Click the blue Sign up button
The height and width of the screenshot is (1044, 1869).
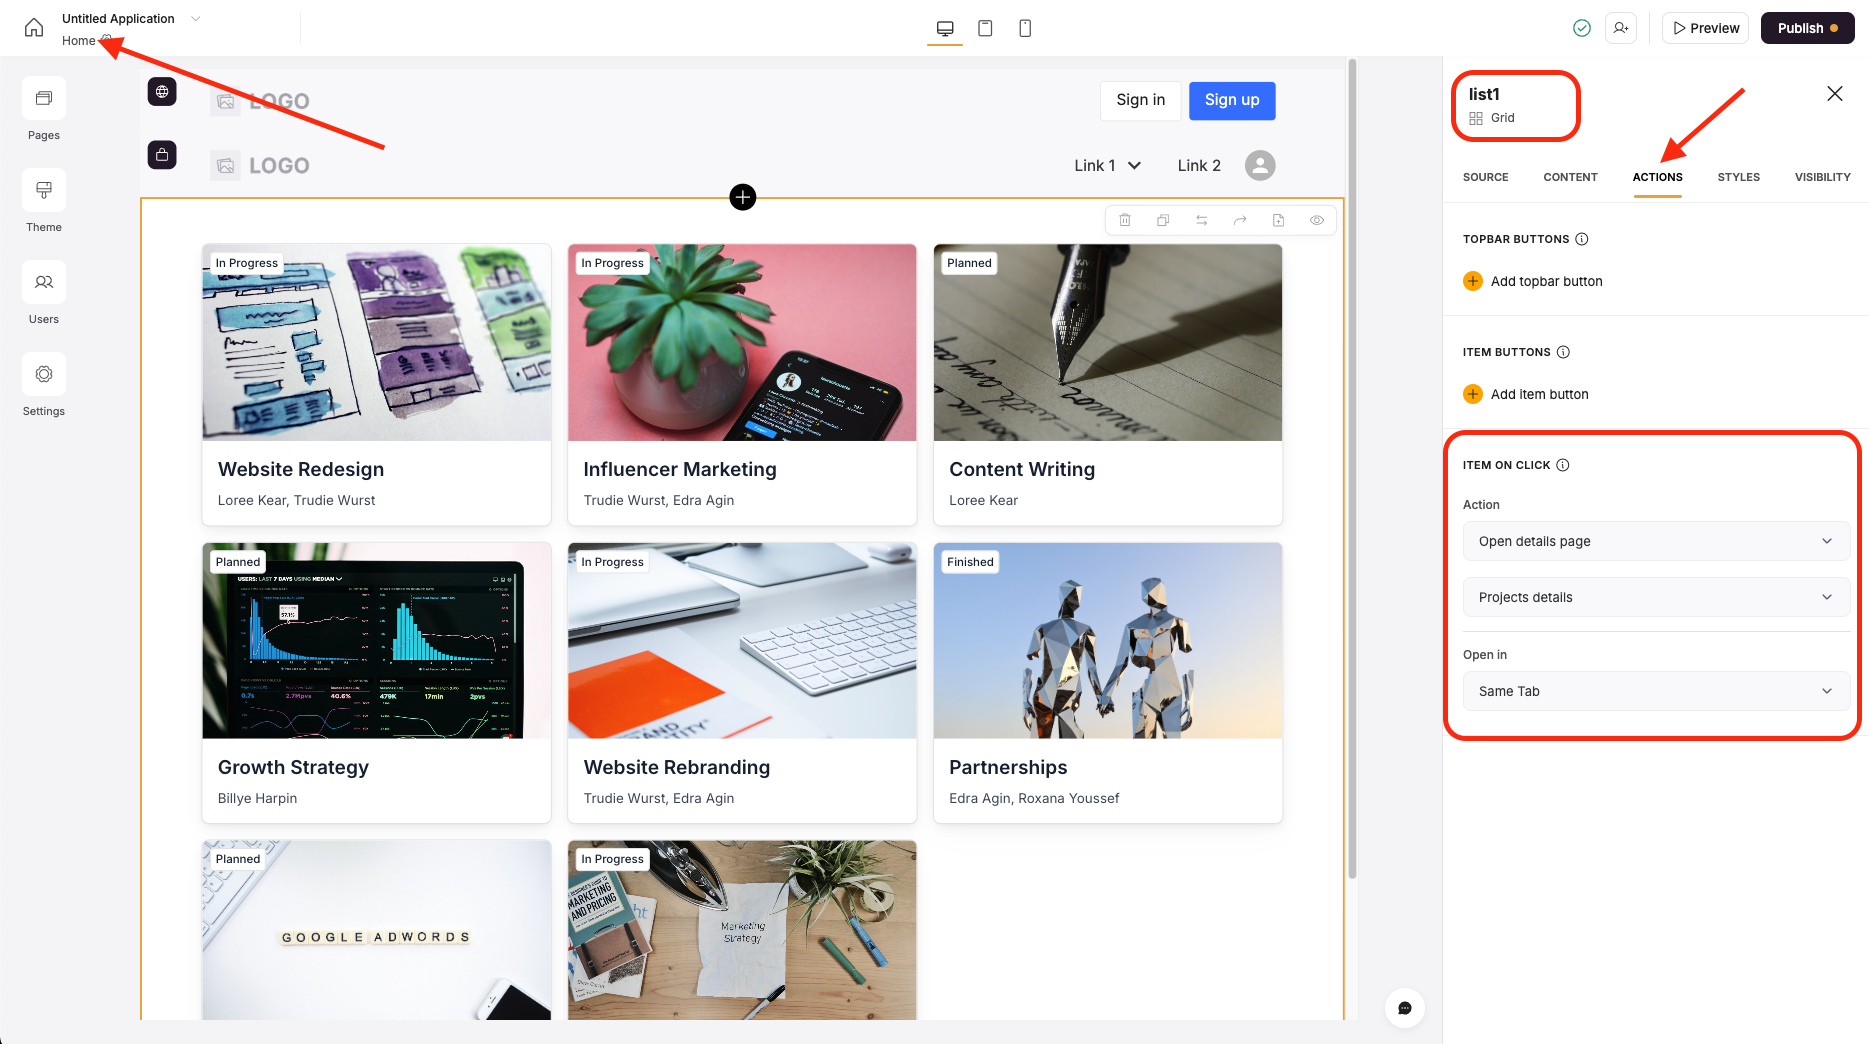(x=1232, y=100)
